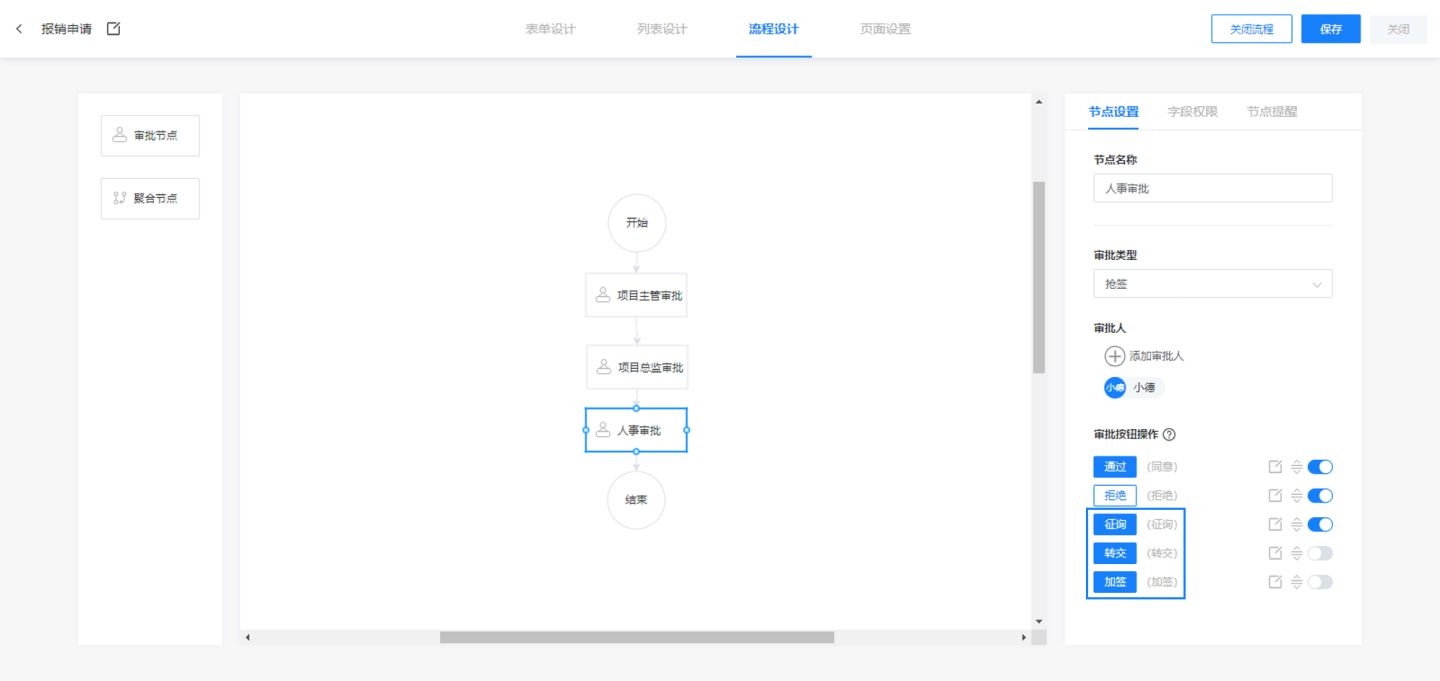
Task: Click the canvas horizontal scrollbar thumb
Action: point(636,637)
